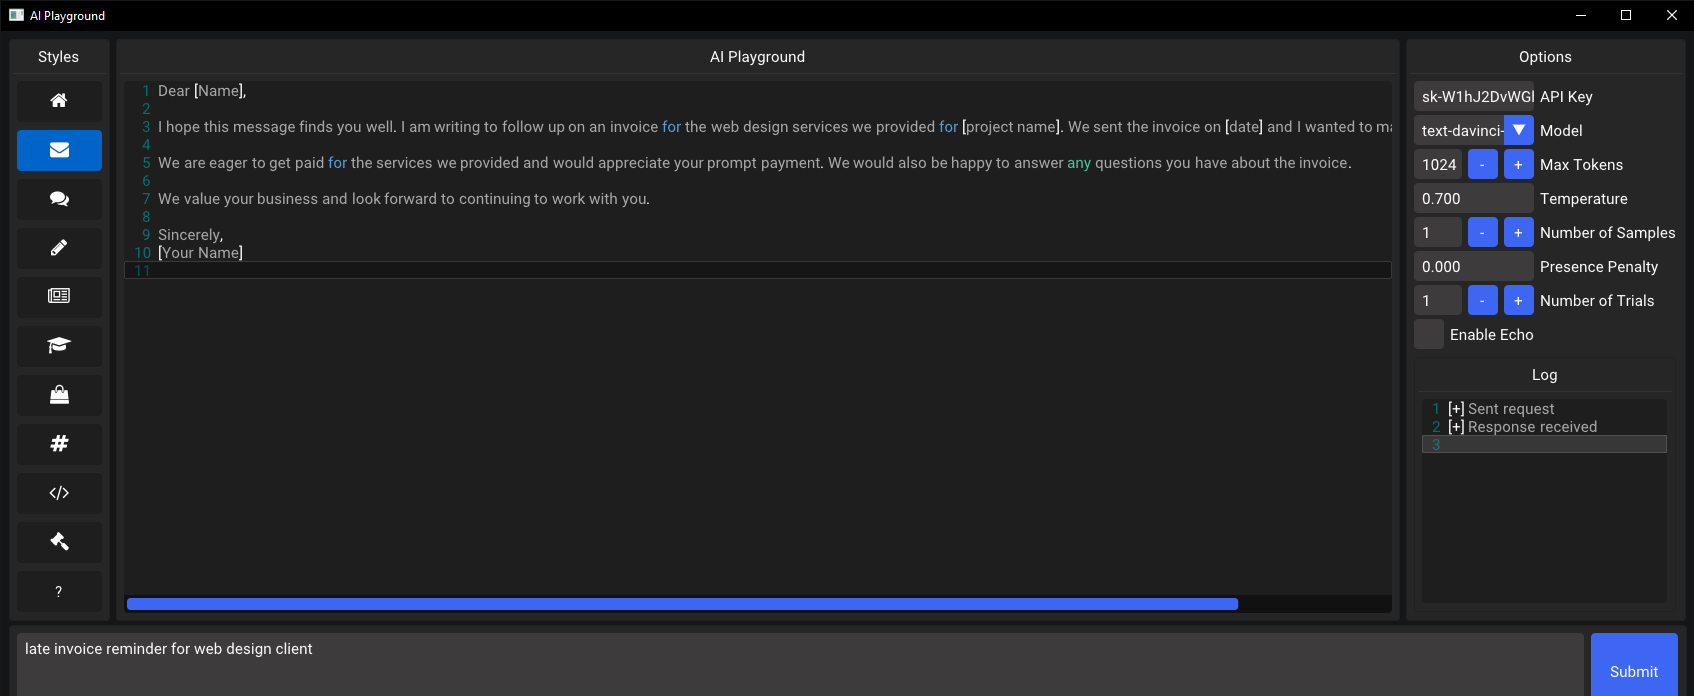Open the question mark help style
The height and width of the screenshot is (696, 1694).
[59, 591]
